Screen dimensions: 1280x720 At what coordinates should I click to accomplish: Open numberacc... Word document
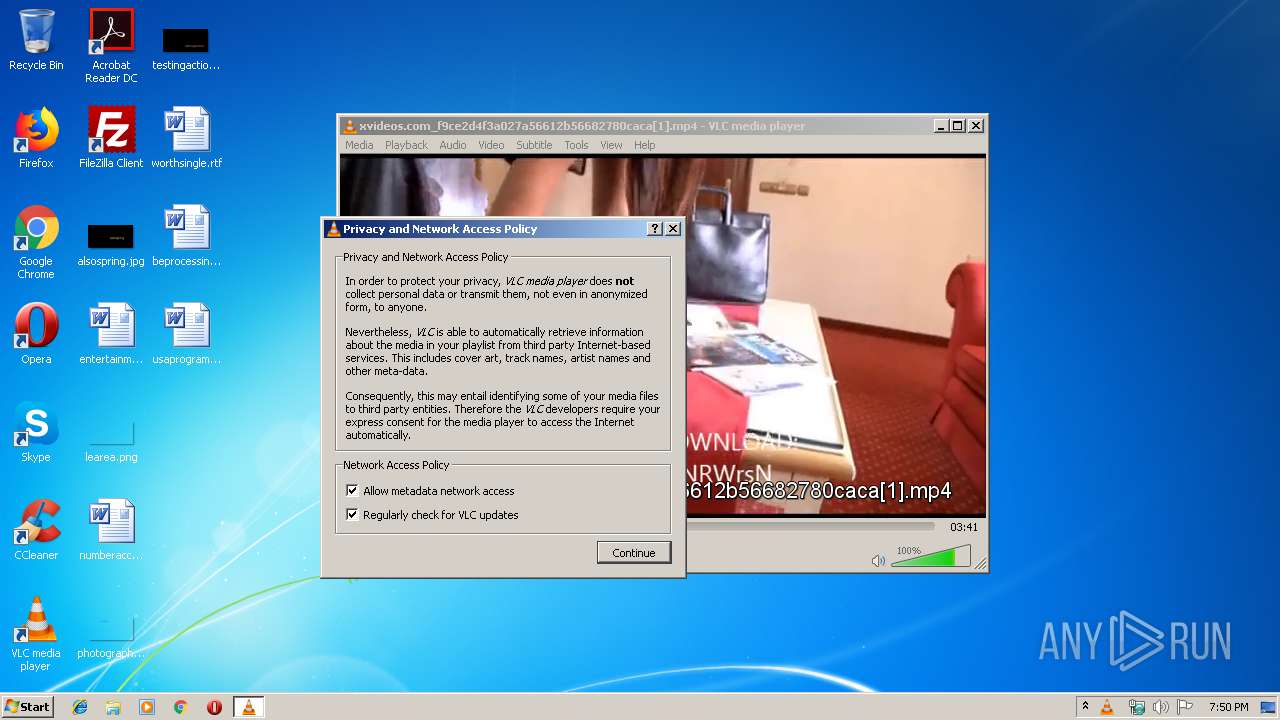(111, 530)
